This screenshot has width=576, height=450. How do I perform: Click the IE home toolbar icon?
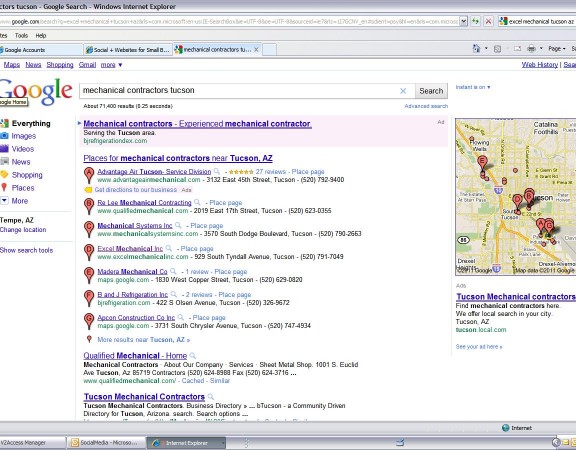(x=476, y=48)
